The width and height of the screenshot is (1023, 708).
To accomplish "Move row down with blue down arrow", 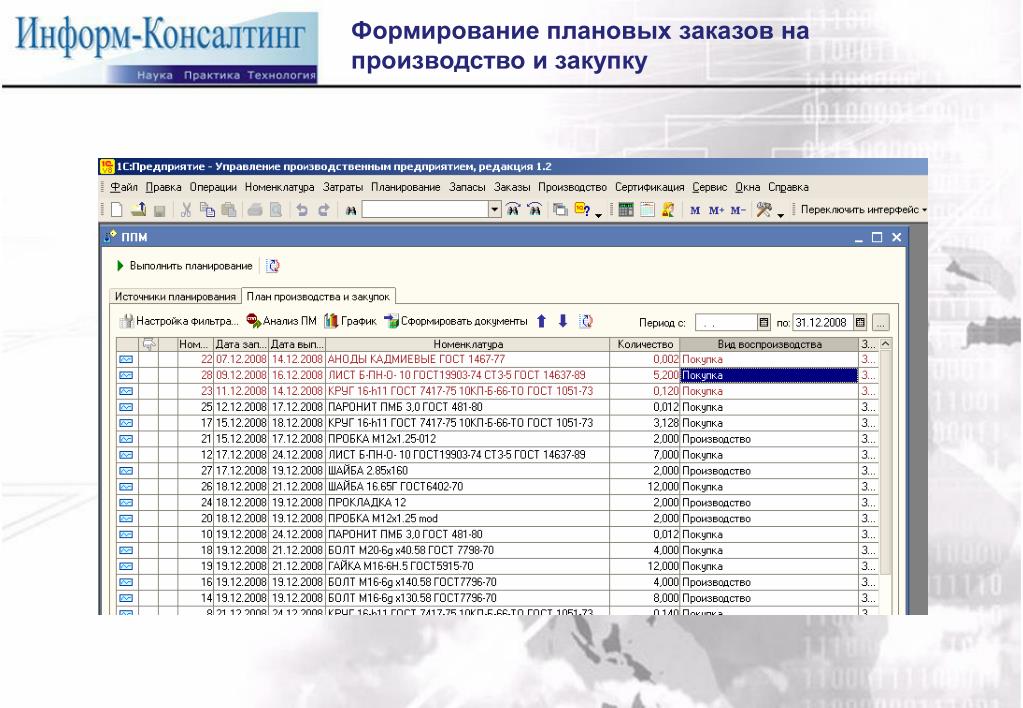I will point(563,321).
